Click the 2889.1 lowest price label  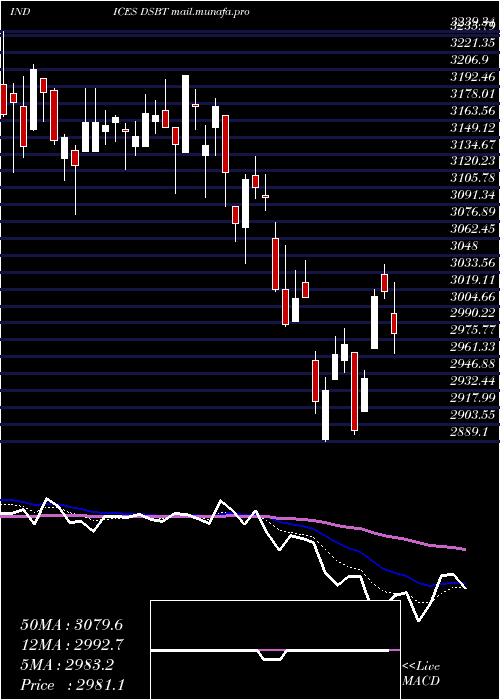click(470, 432)
